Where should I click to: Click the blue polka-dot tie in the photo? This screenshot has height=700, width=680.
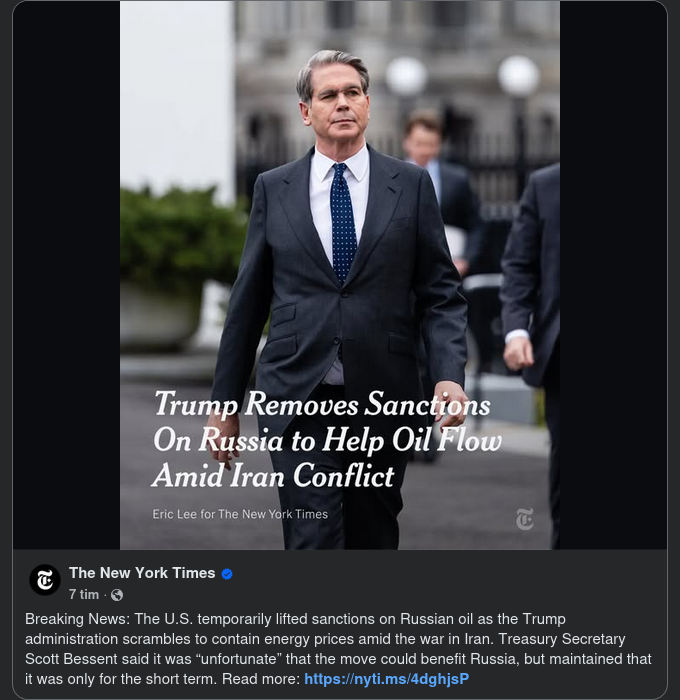tap(343, 220)
